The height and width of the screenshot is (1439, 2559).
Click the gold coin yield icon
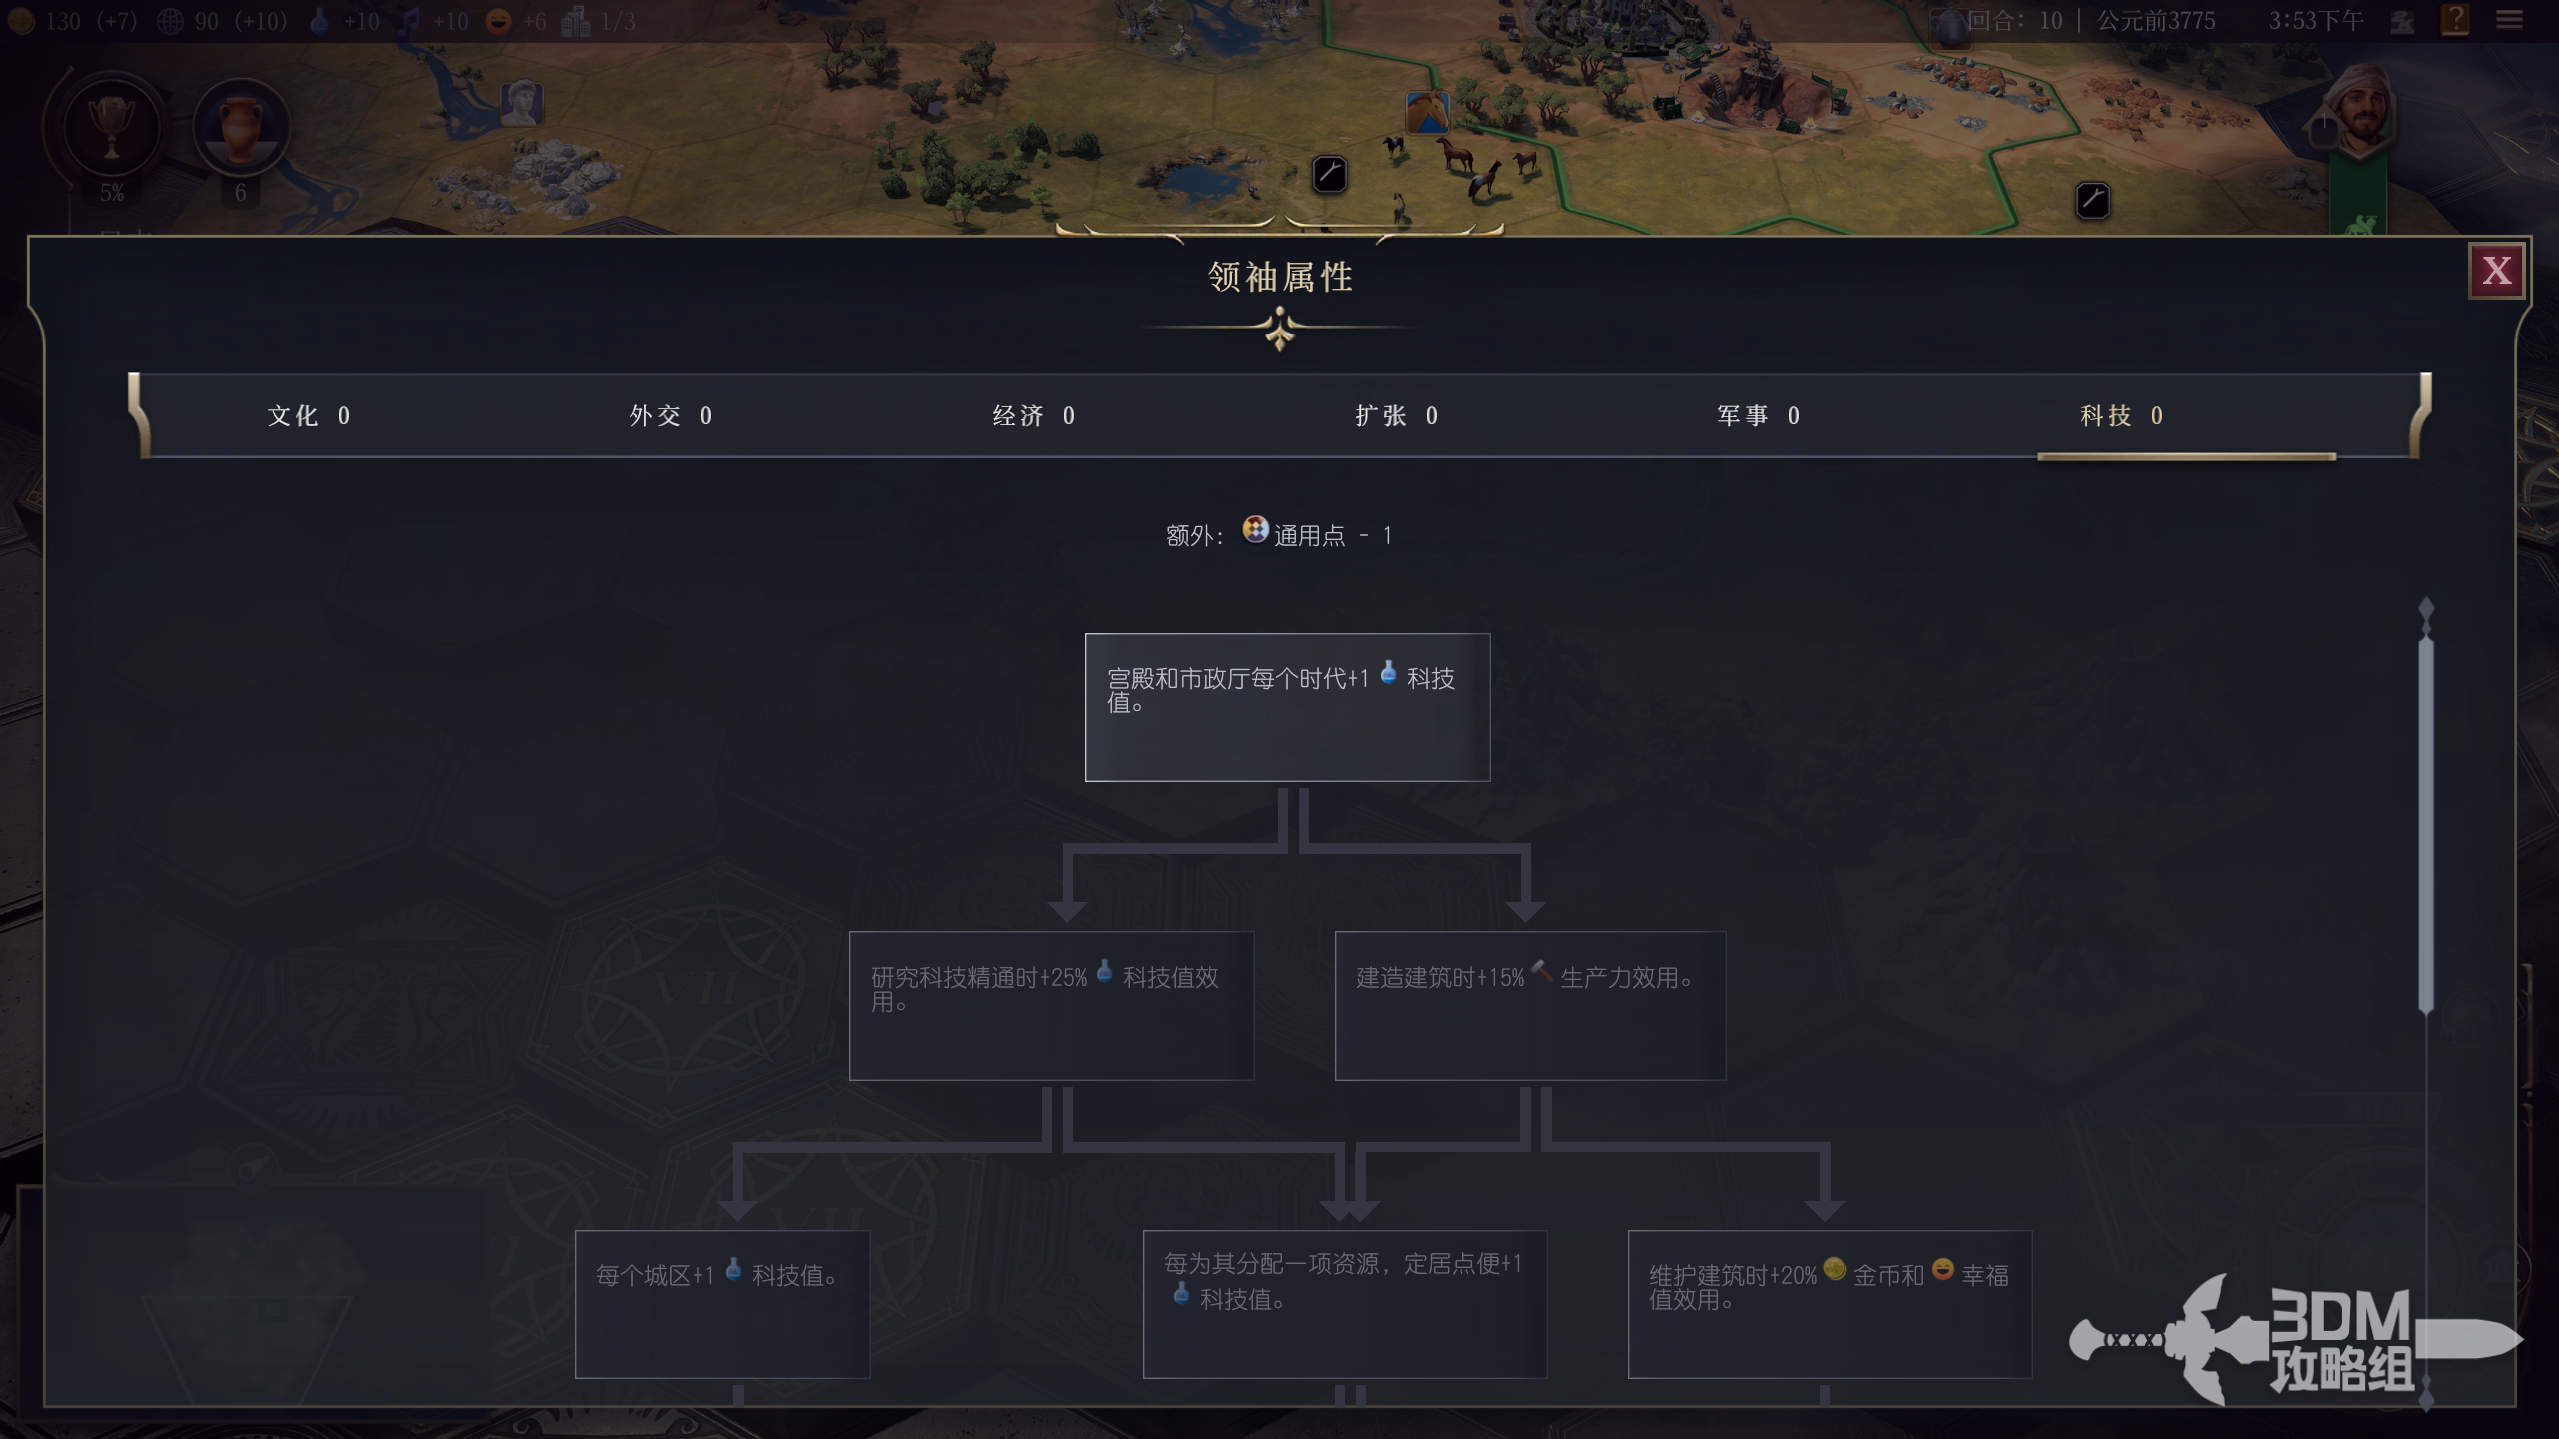[22, 21]
